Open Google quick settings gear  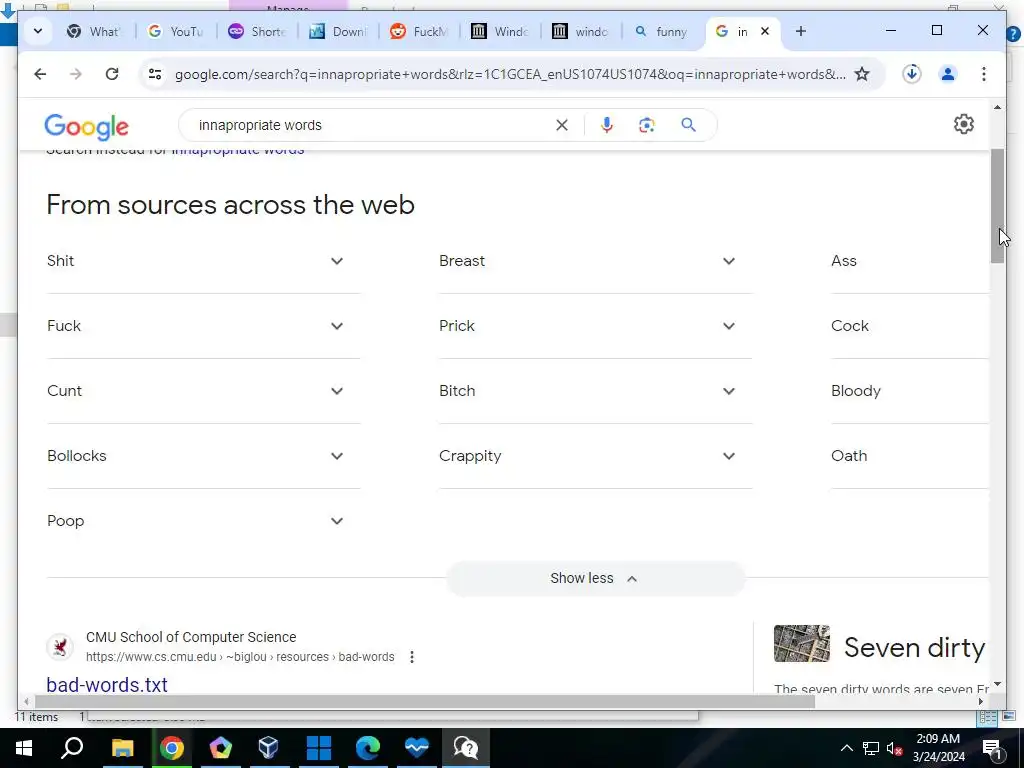(x=964, y=124)
